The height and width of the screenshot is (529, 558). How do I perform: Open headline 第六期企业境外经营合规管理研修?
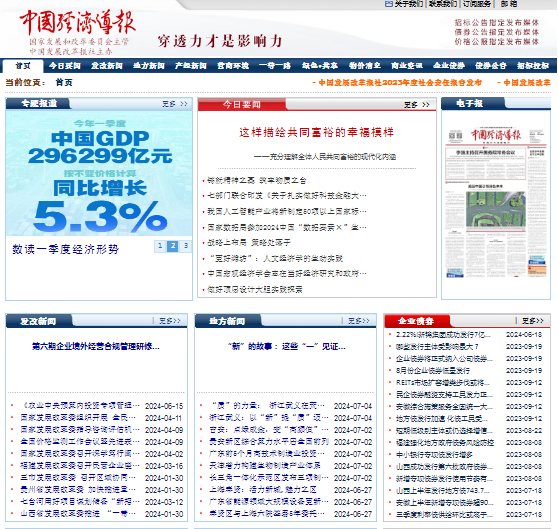(96, 346)
